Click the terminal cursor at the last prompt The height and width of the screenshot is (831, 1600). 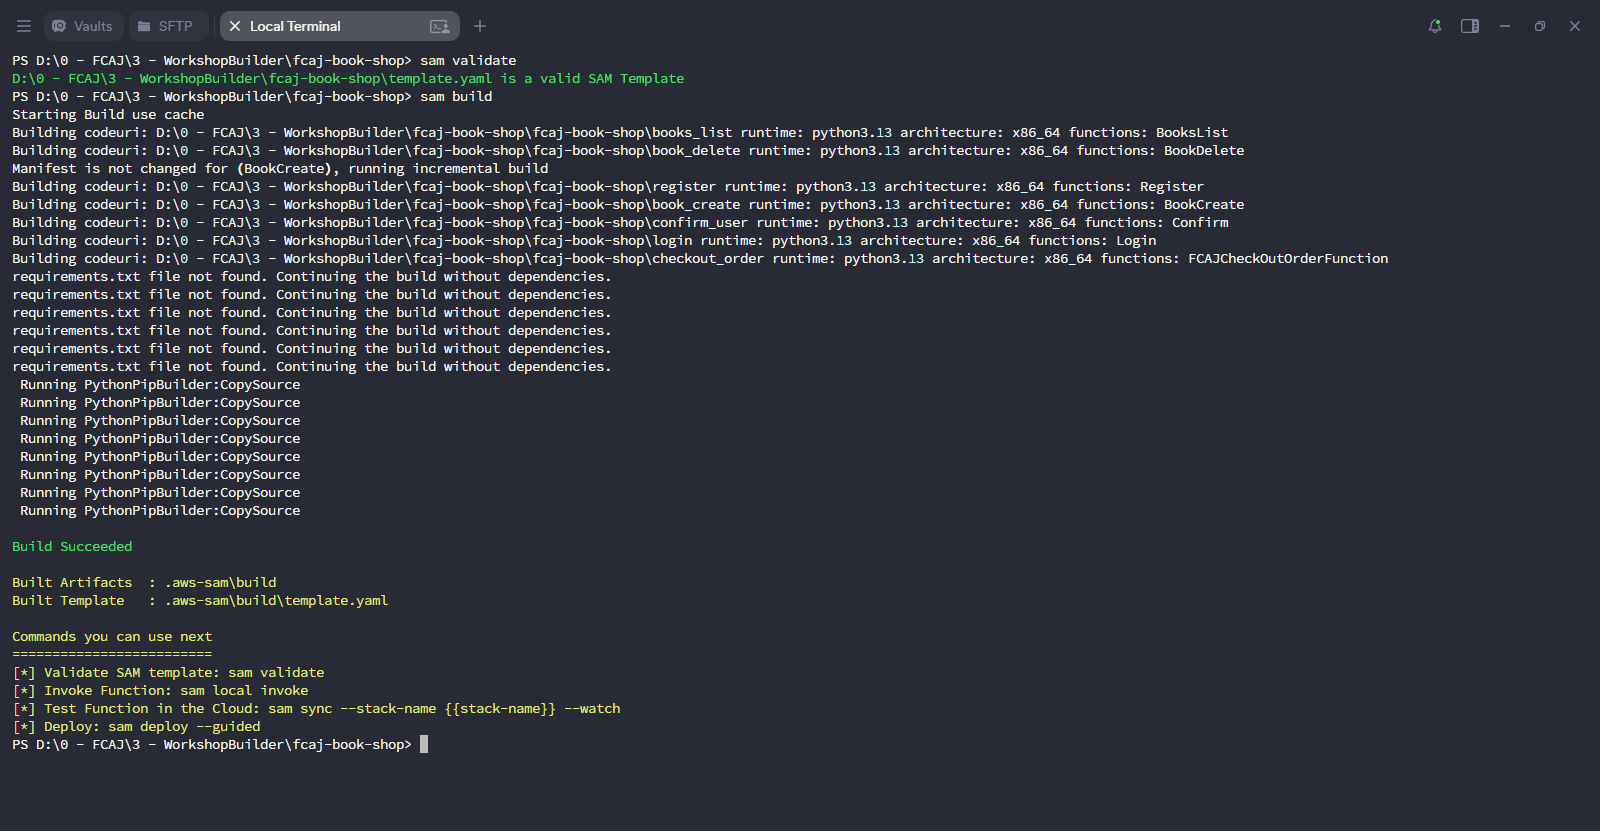coord(424,744)
